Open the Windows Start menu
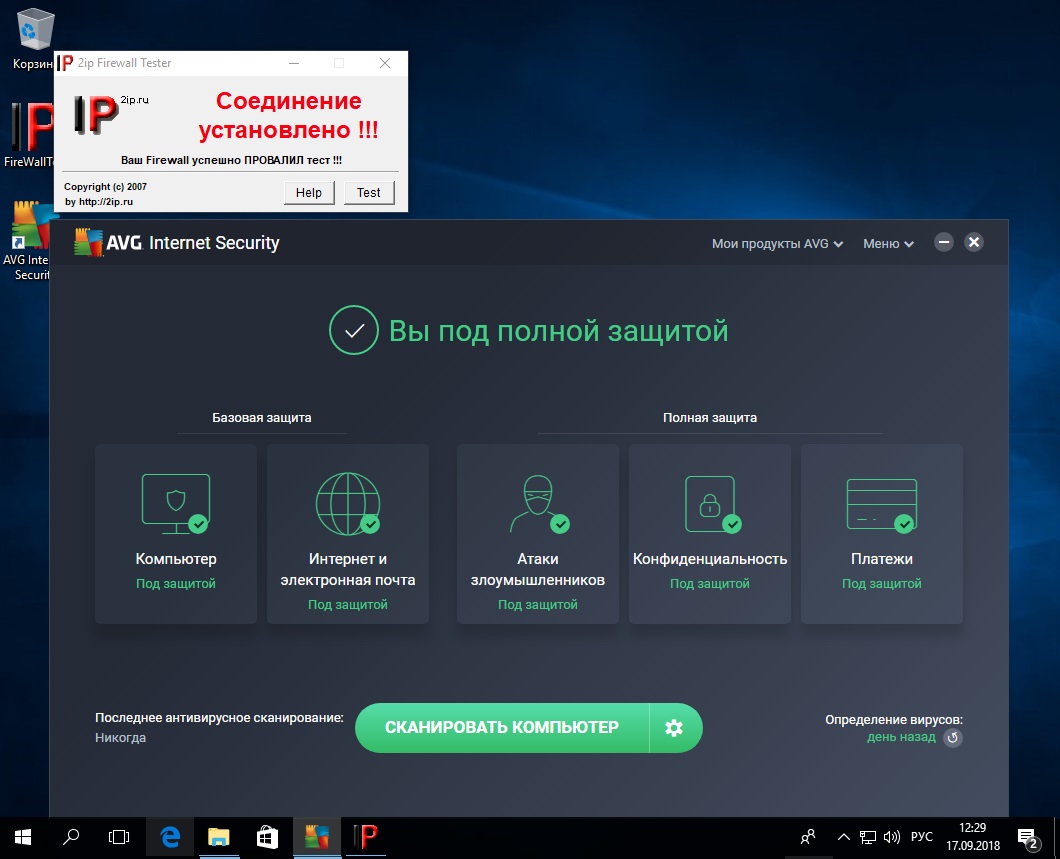Image resolution: width=1060 pixels, height=859 pixels. click(23, 838)
